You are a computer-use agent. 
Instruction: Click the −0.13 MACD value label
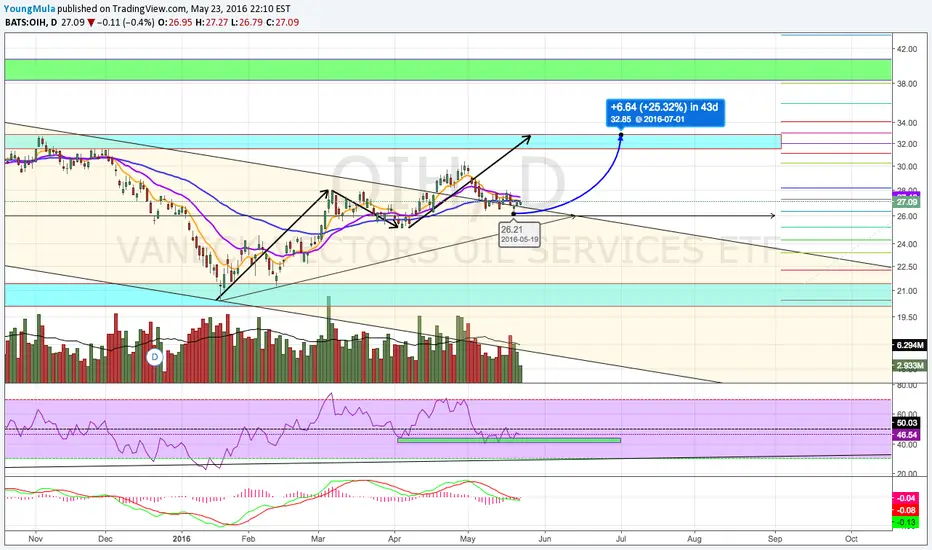tap(906, 522)
